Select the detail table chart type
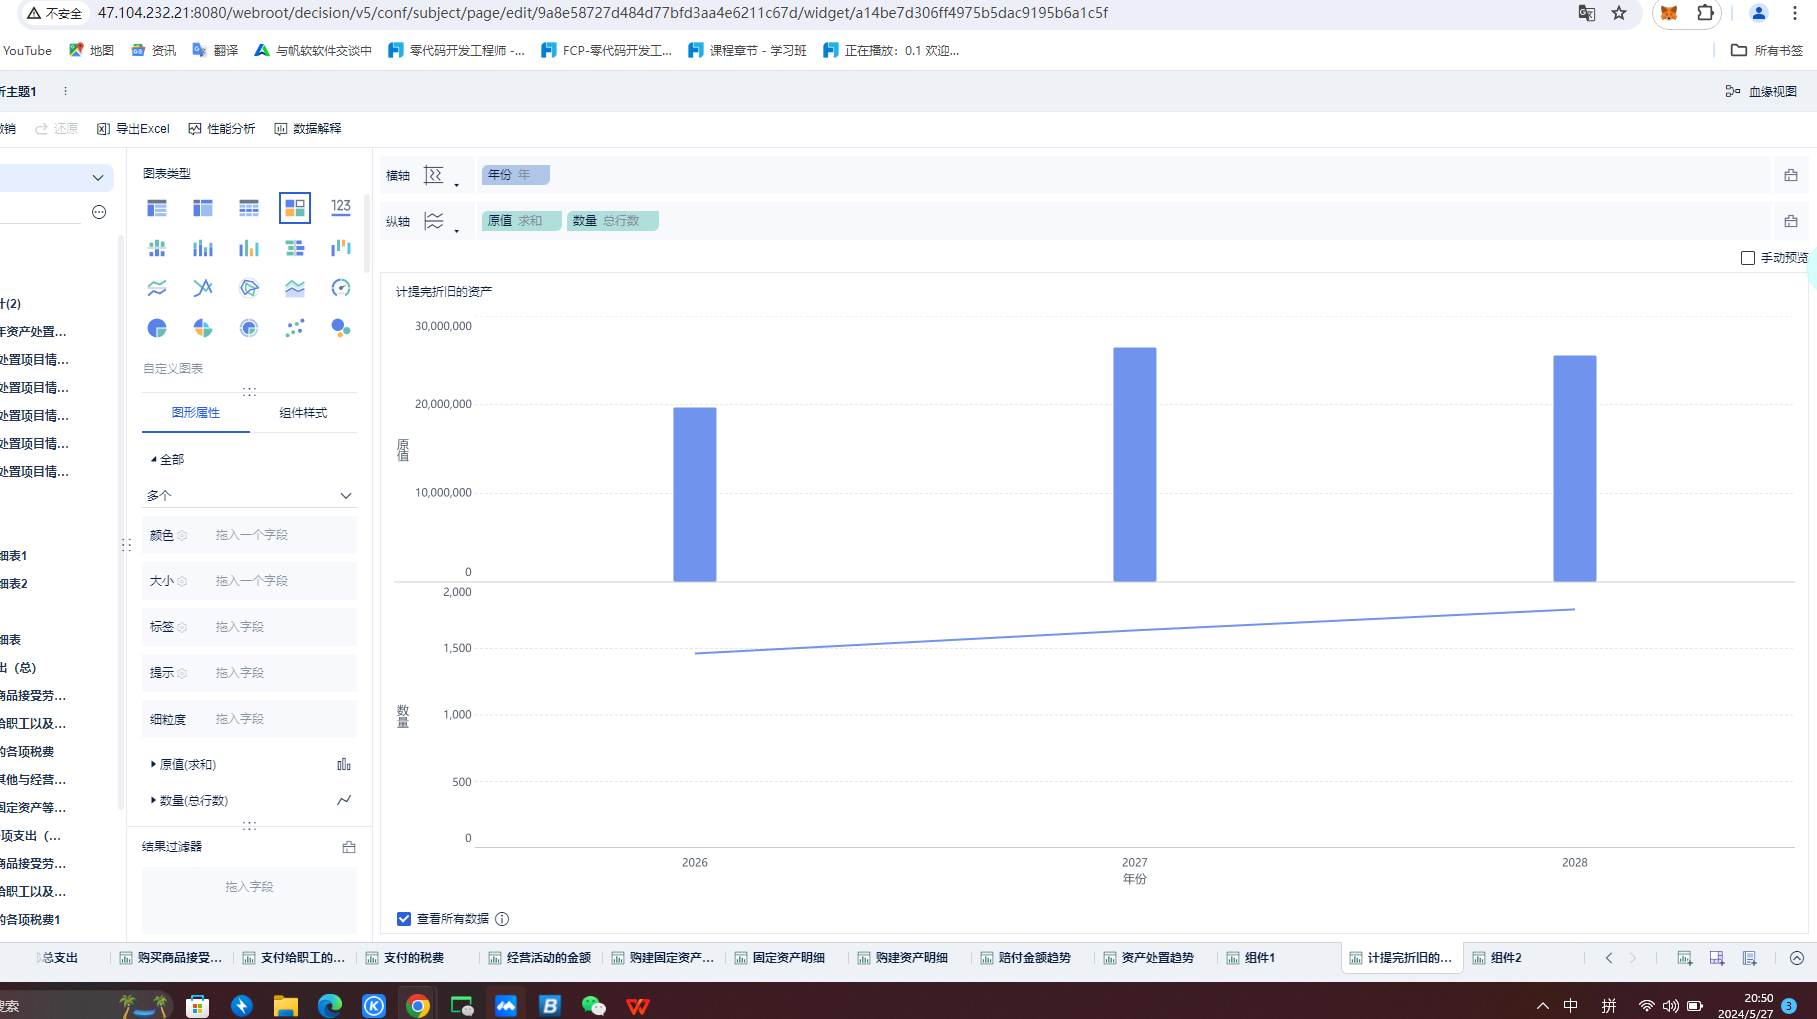Viewport: 1817px width, 1019px height. pos(249,208)
